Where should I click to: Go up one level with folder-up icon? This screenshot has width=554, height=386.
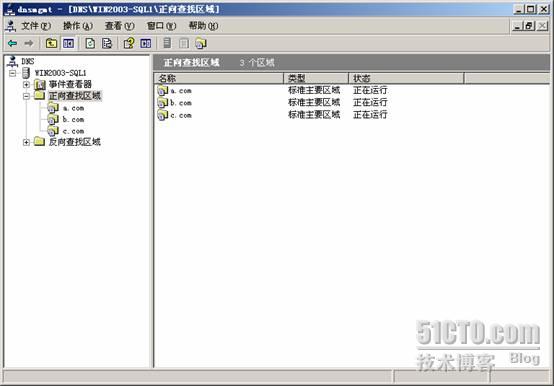click(51, 43)
